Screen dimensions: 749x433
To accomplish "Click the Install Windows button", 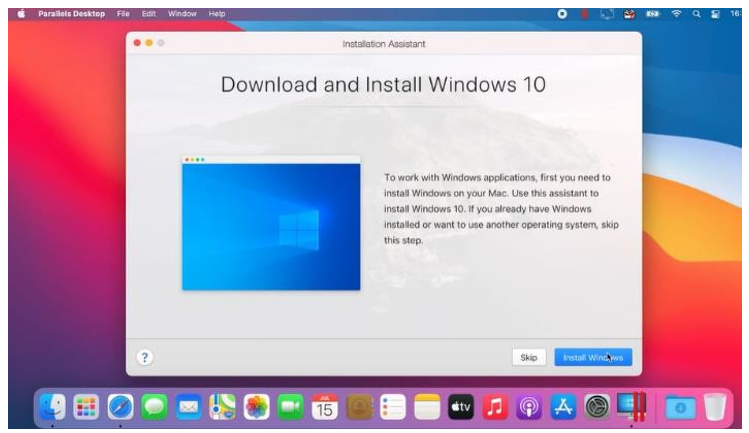I will pyautogui.click(x=593, y=357).
